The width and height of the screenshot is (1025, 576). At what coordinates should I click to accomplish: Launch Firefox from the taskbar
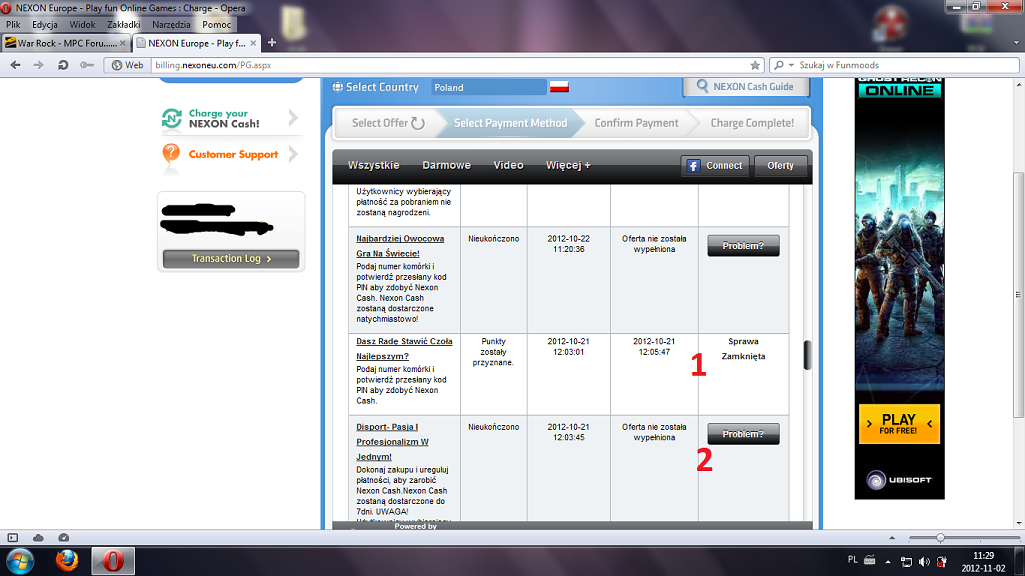pyautogui.click(x=67, y=560)
